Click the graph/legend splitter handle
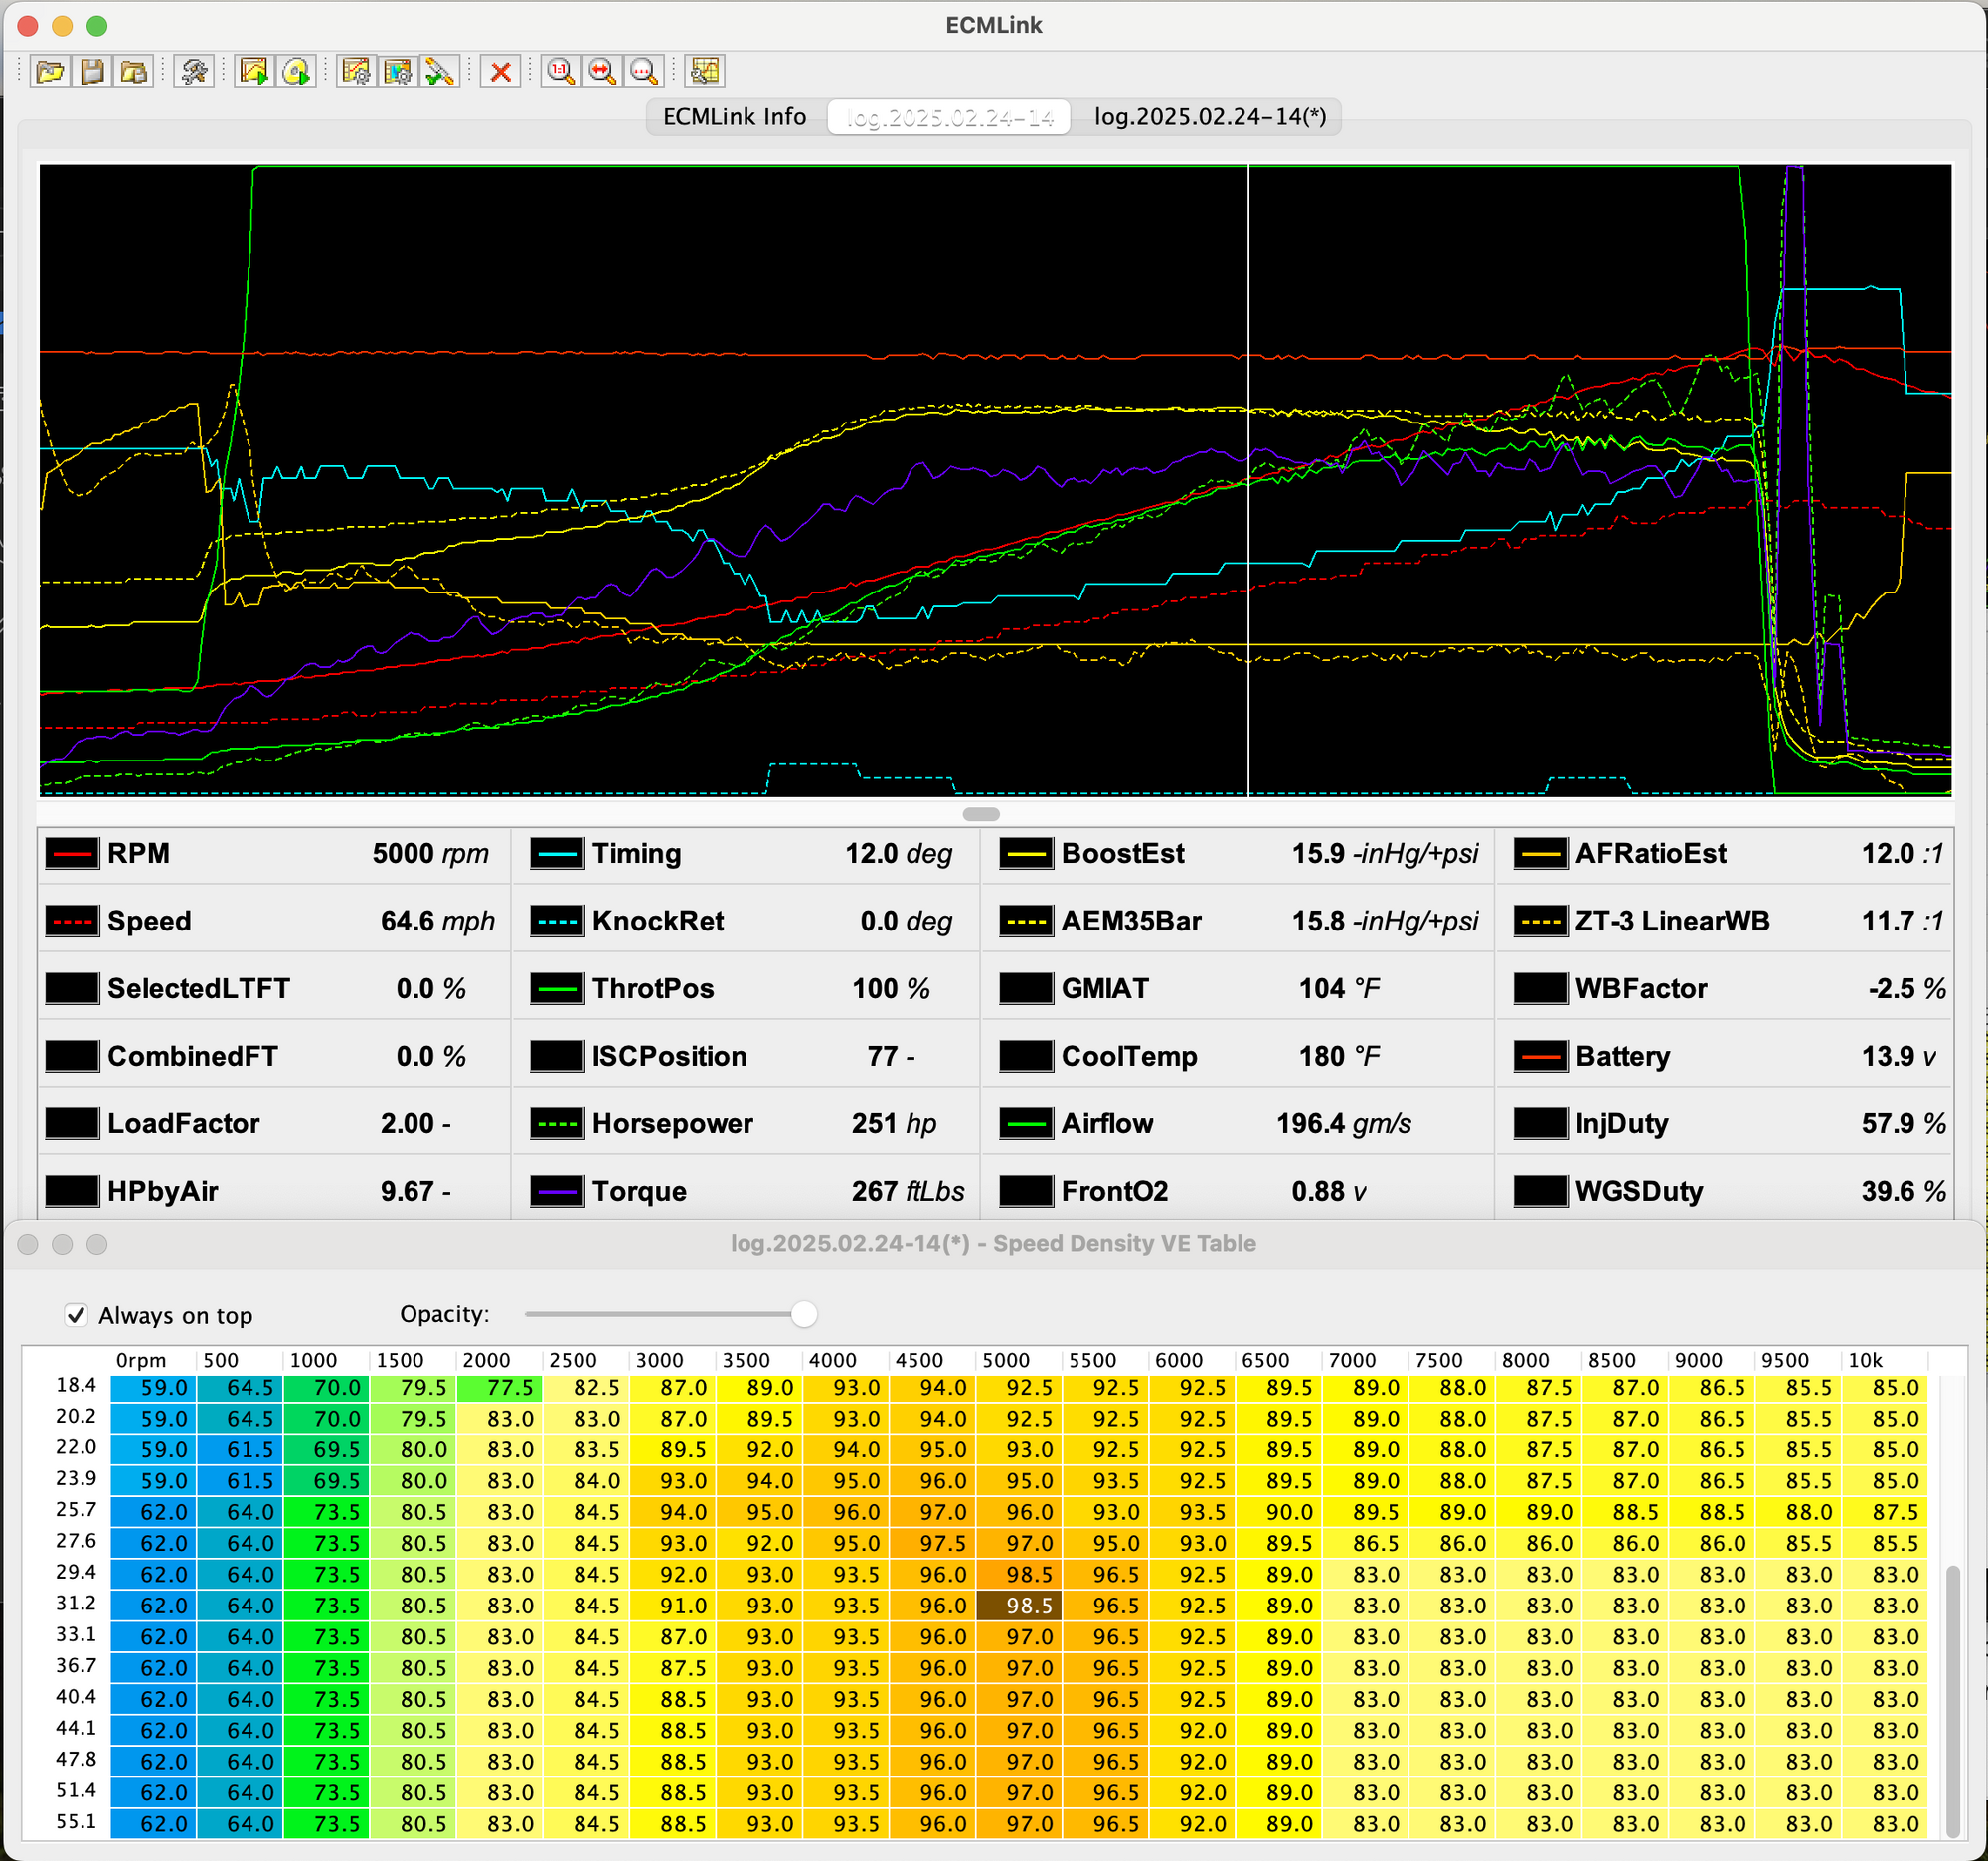1988x1861 pixels. click(x=981, y=814)
